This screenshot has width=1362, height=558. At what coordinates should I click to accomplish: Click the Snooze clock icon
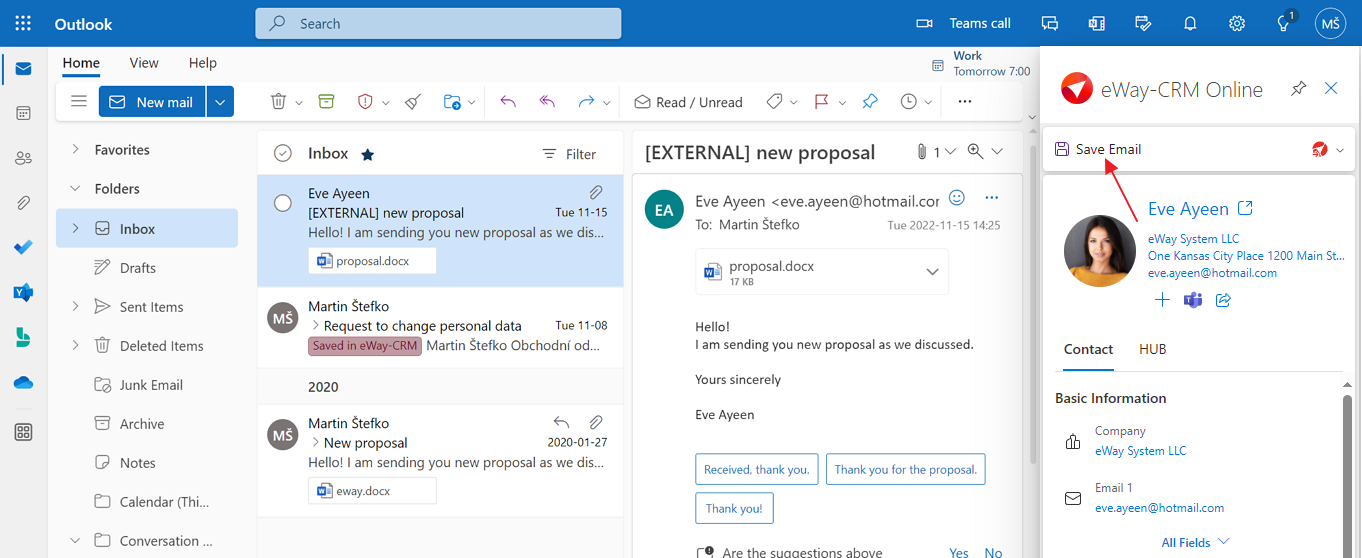(908, 101)
